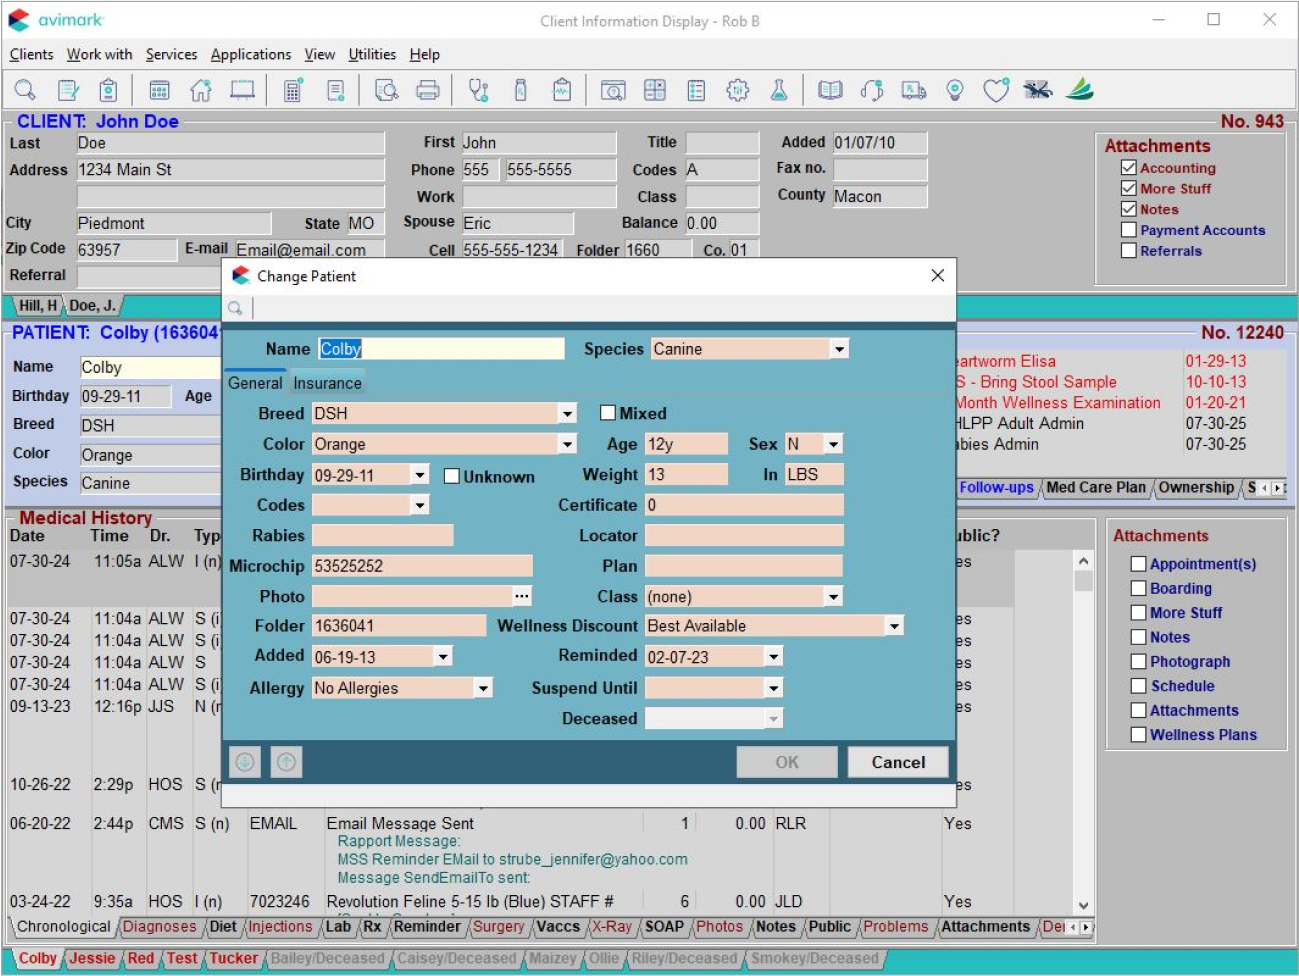Open the Clients menu
This screenshot has width=1299, height=976.
(x=31, y=54)
